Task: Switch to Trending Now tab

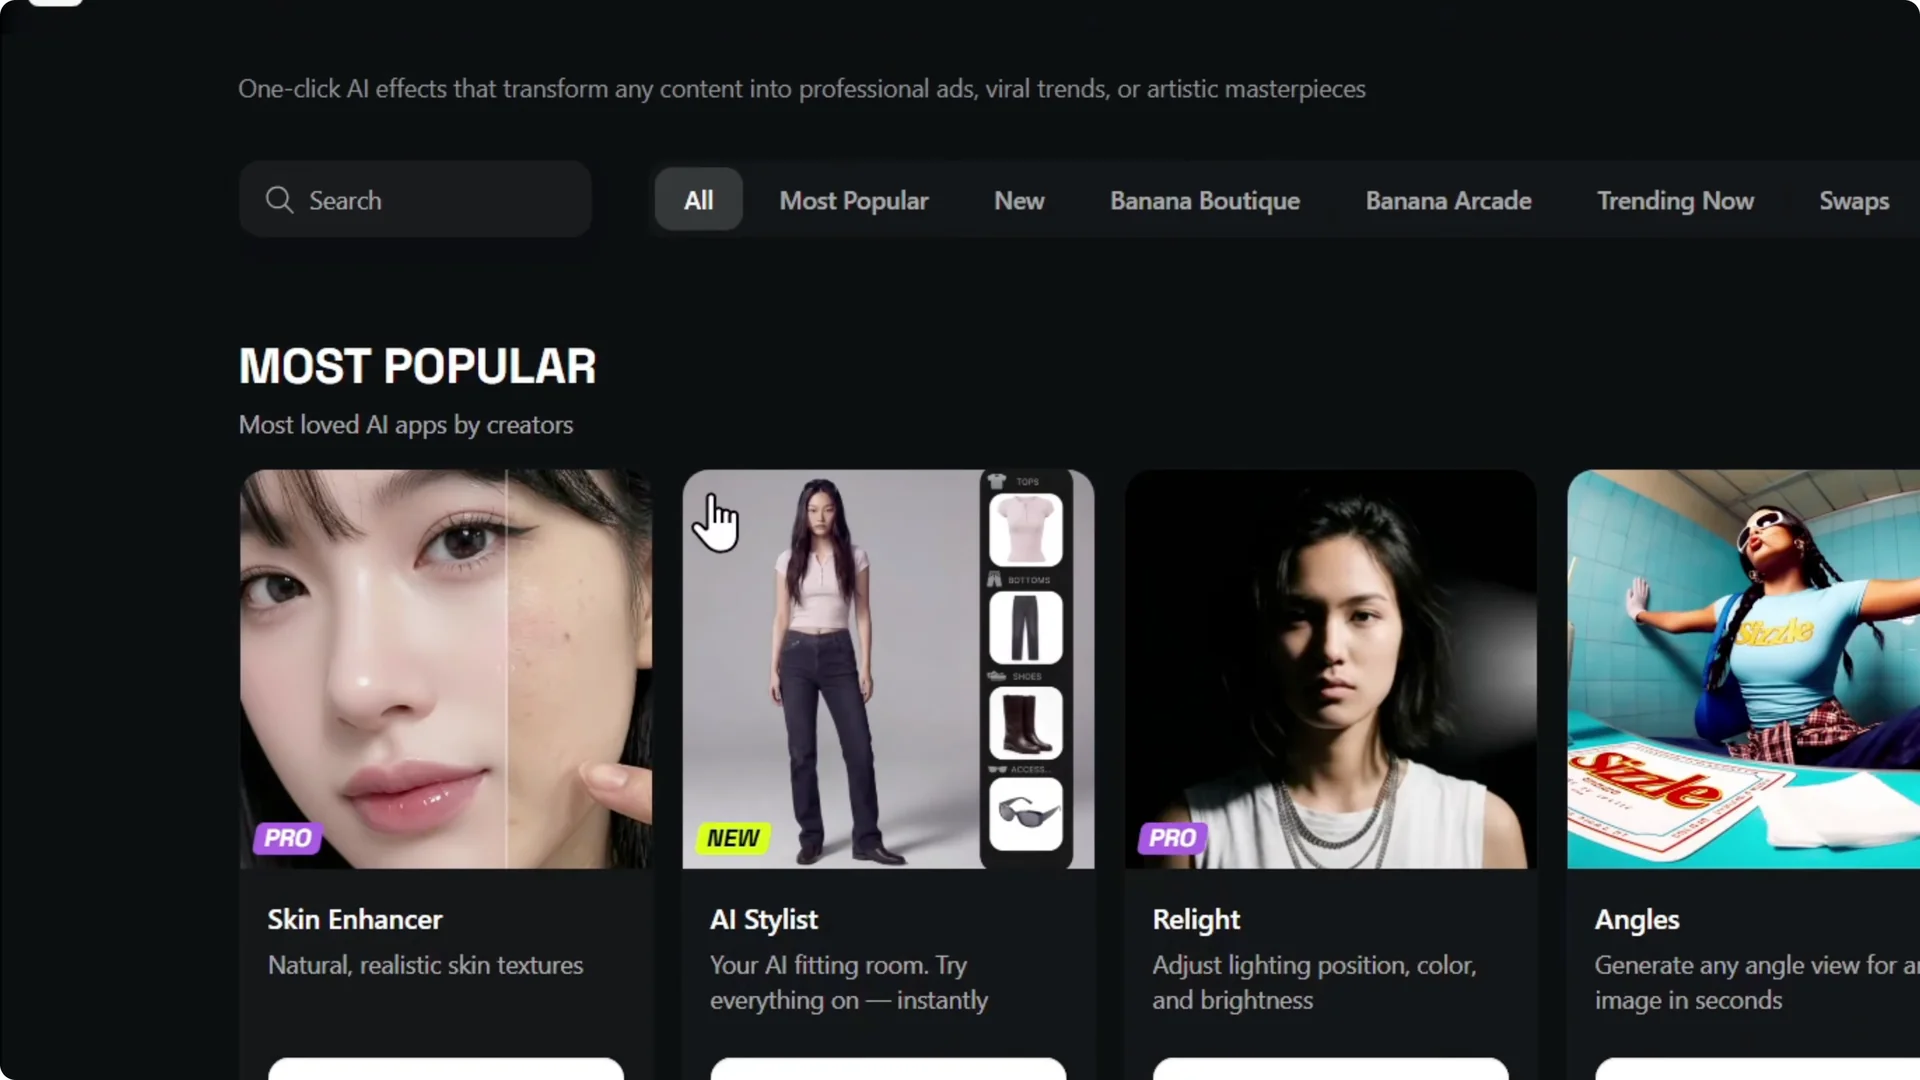Action: (x=1675, y=200)
